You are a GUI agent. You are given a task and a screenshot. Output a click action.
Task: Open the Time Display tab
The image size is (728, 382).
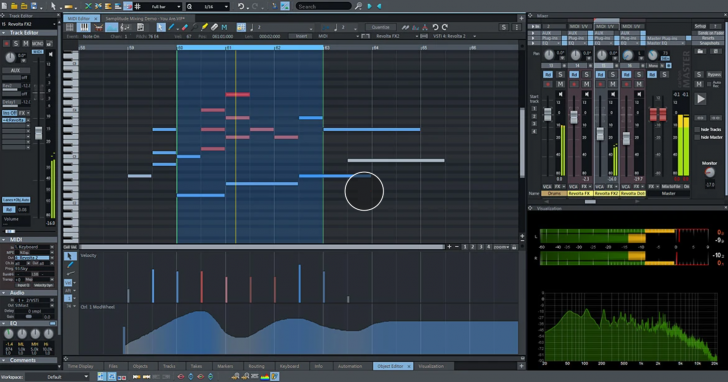coord(81,366)
